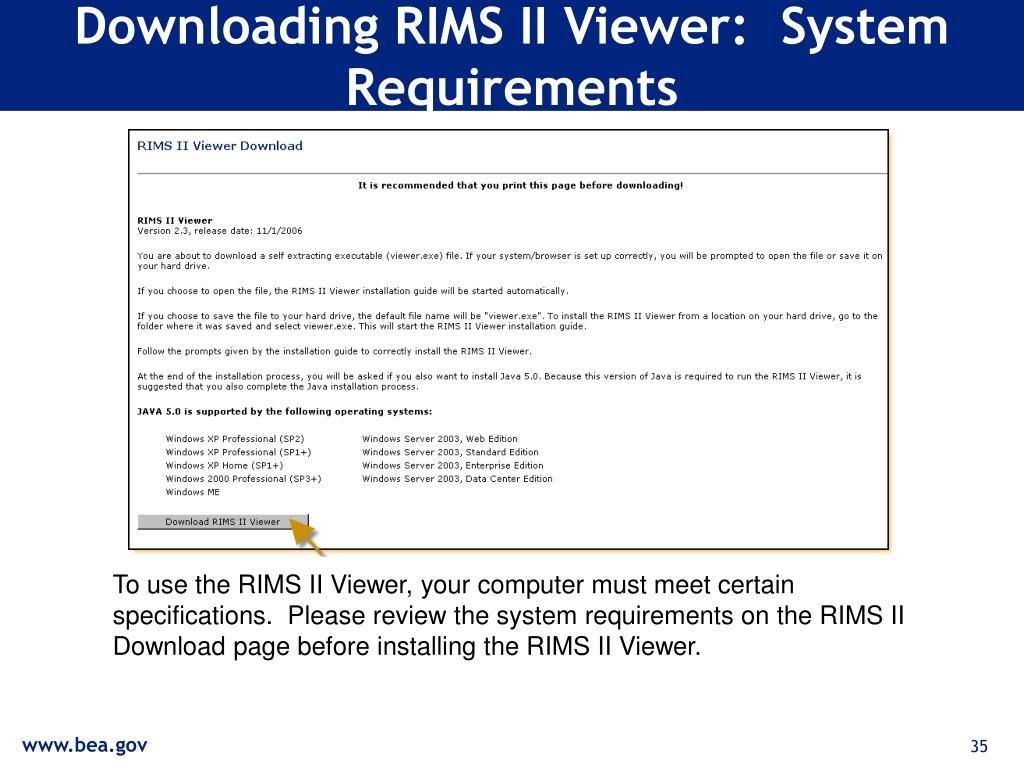1024x768 pixels.
Task: Click the 'To use the RIMS II Viewer' caption
Action: [508, 615]
